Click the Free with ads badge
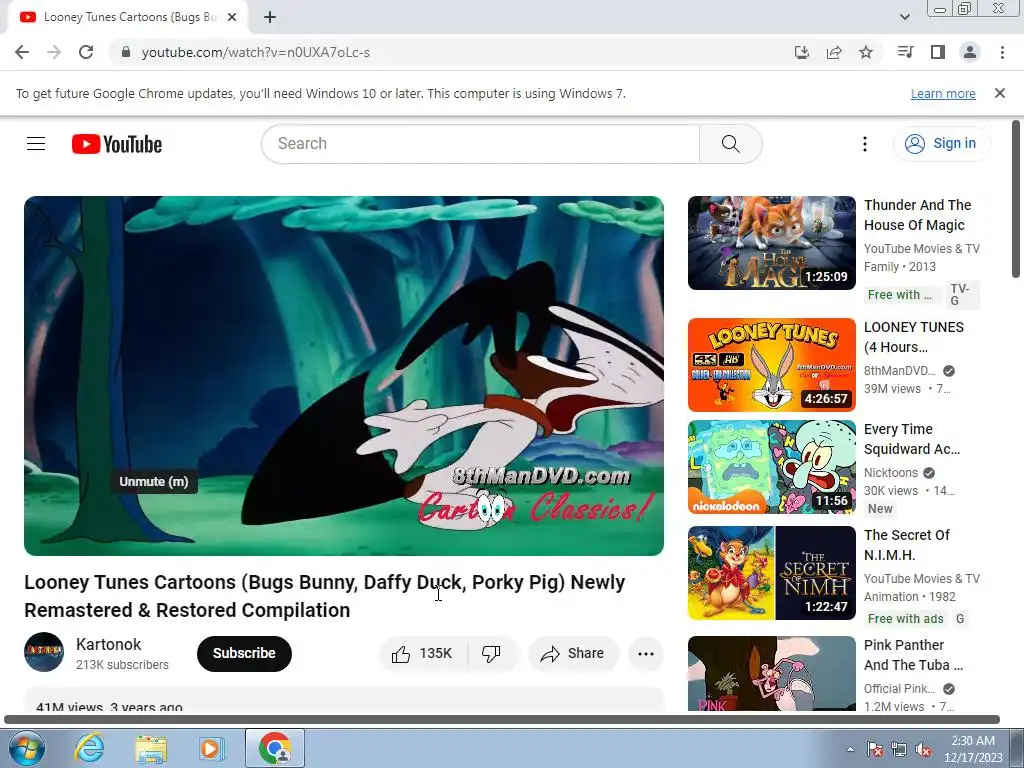Image resolution: width=1024 pixels, height=768 pixels. [x=905, y=618]
